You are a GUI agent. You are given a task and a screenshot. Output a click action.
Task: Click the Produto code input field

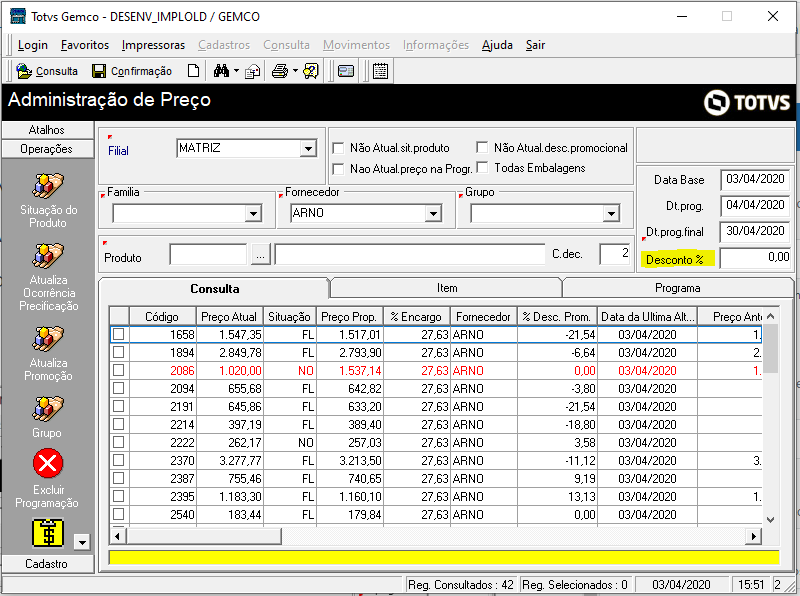coord(208,254)
